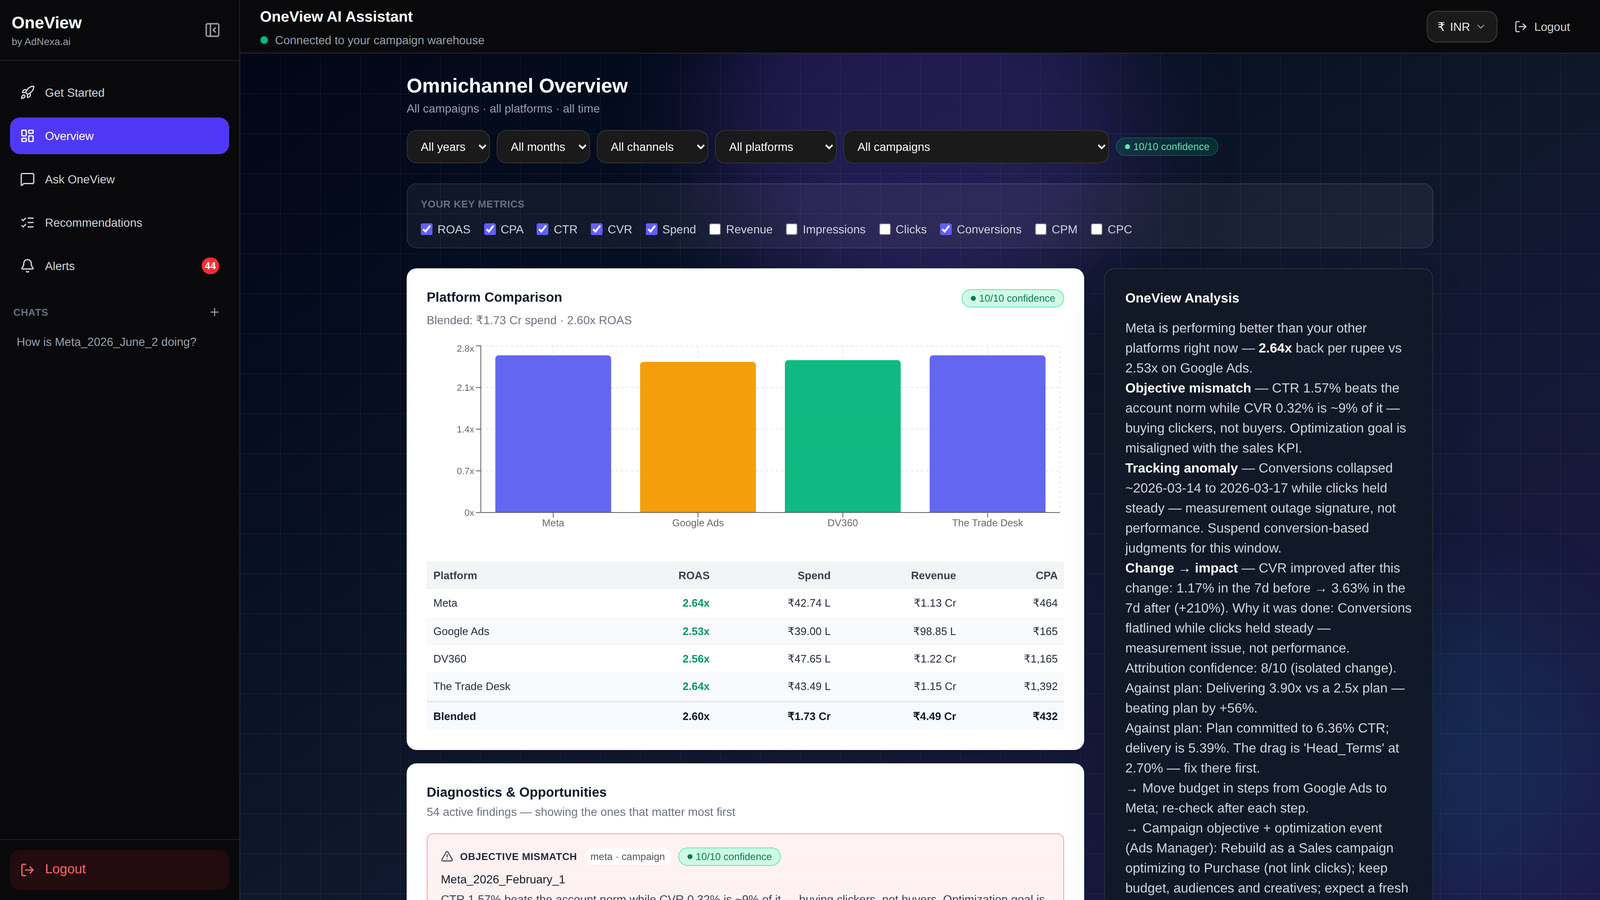The width and height of the screenshot is (1600, 900).
Task: Click the Alerts bell icon
Action: (27, 266)
